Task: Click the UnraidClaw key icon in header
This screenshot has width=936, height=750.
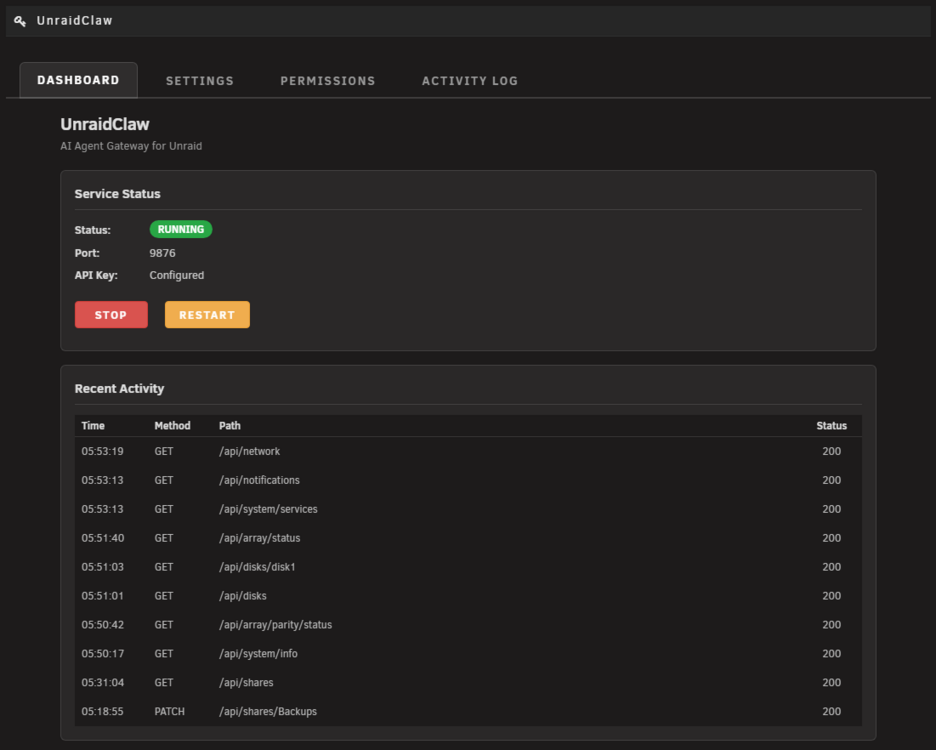Action: pos(20,21)
